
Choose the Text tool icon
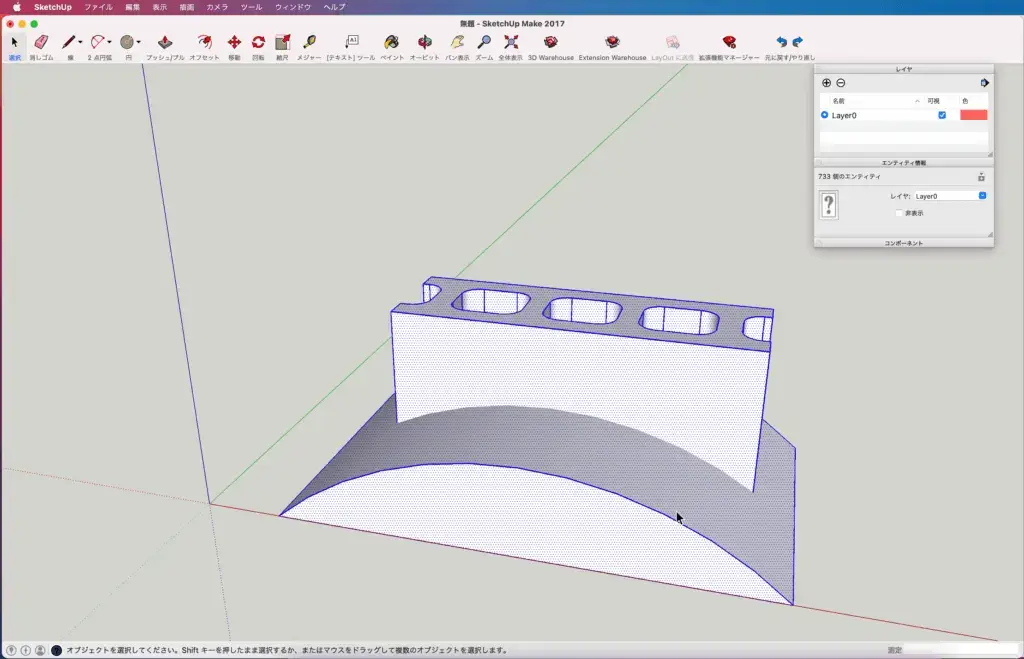point(351,42)
